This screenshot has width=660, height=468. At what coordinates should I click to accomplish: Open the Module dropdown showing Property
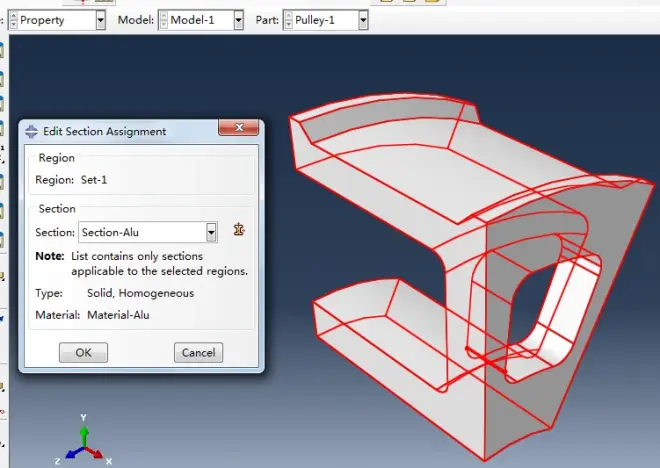[101, 20]
